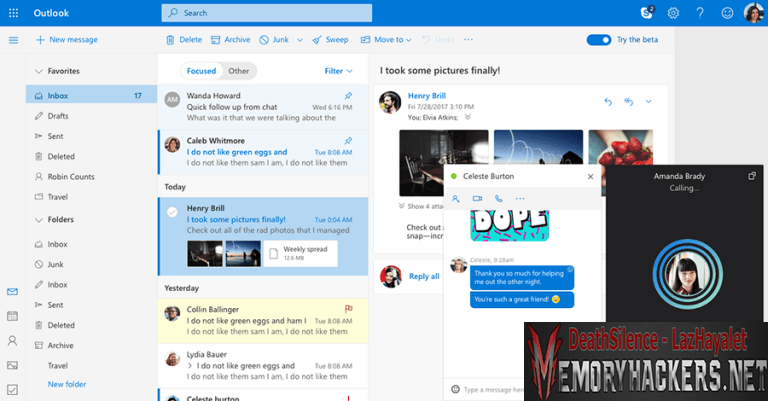The image size is (768, 401).
Task: Open the Favorites Inbox folder
Action: tap(91, 95)
